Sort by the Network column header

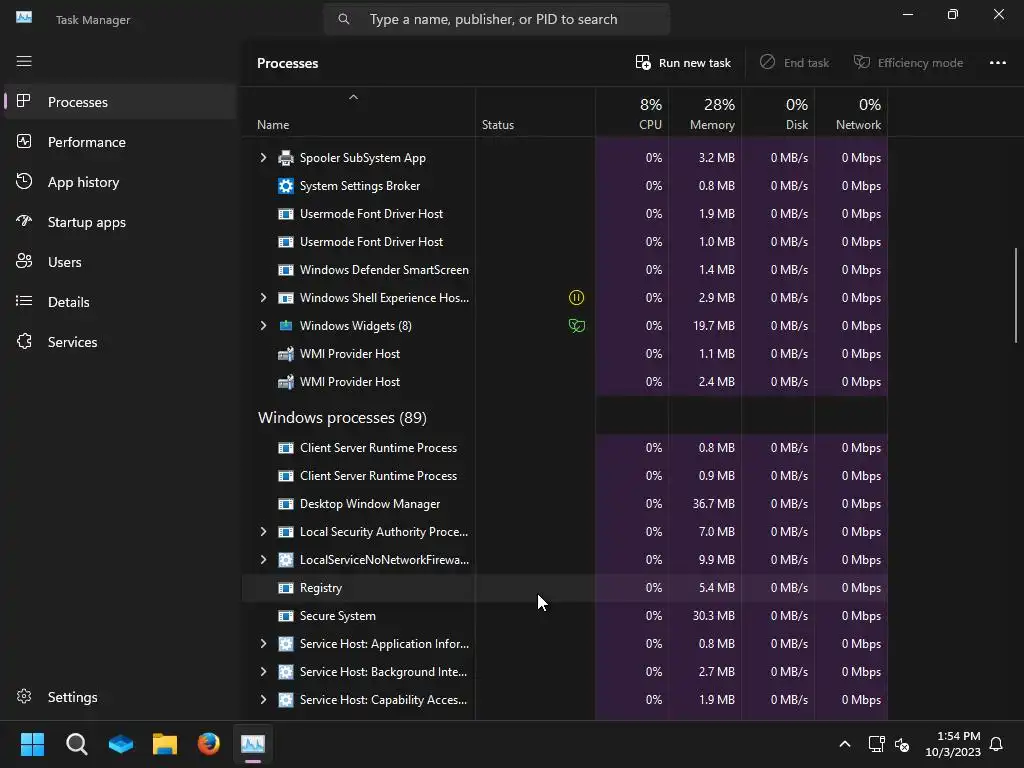[x=852, y=113]
